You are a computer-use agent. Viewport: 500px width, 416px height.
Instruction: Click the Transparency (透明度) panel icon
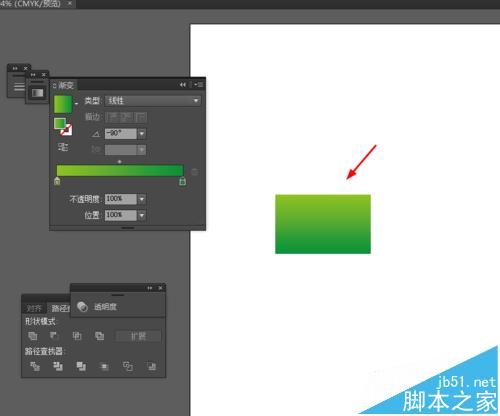[82, 307]
